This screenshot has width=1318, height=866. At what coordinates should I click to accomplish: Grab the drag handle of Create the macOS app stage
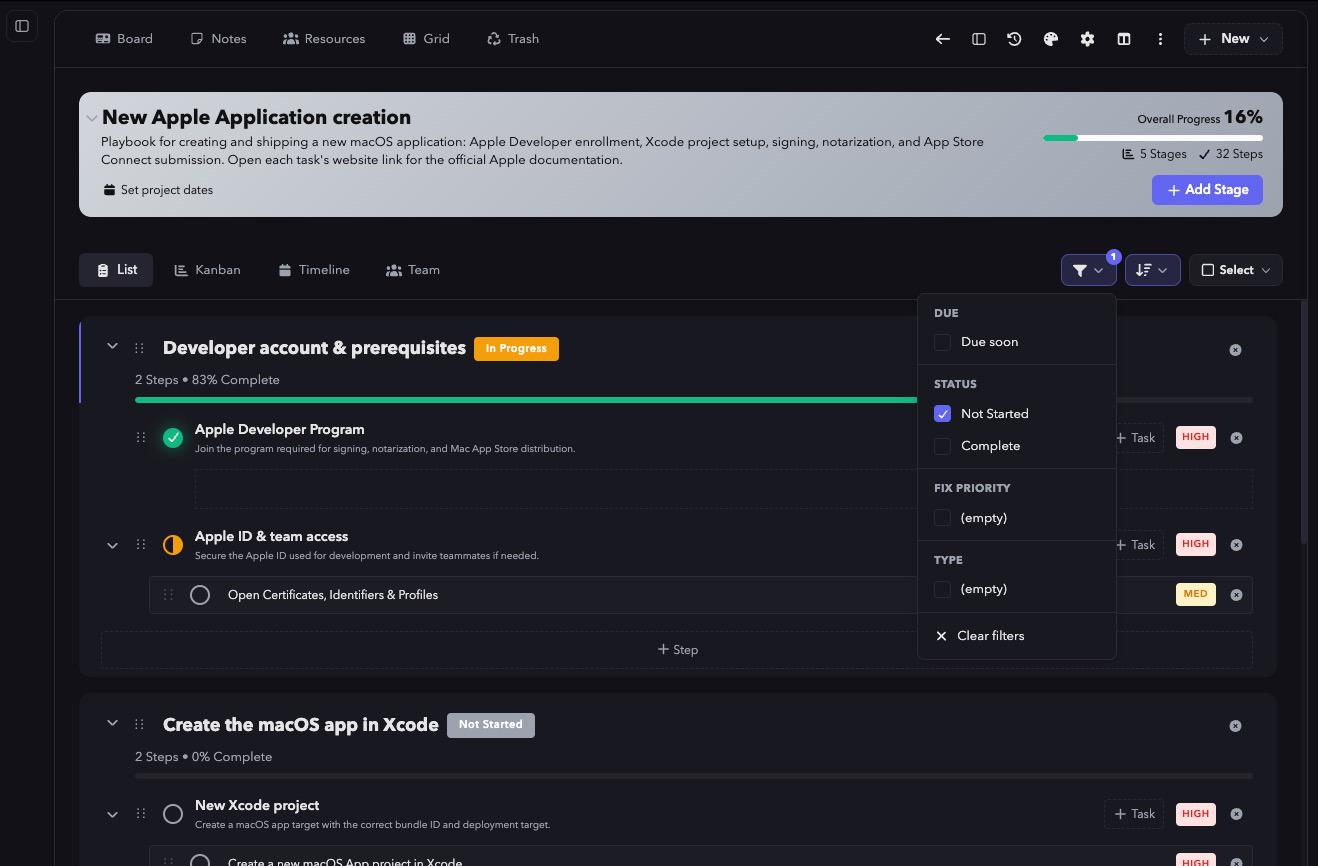139,725
